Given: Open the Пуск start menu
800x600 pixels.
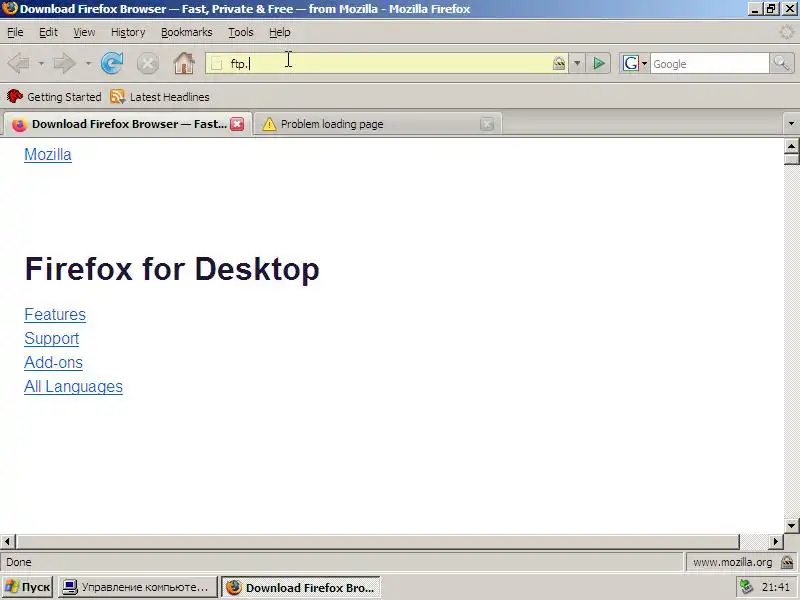Looking at the screenshot, I should click(28, 587).
